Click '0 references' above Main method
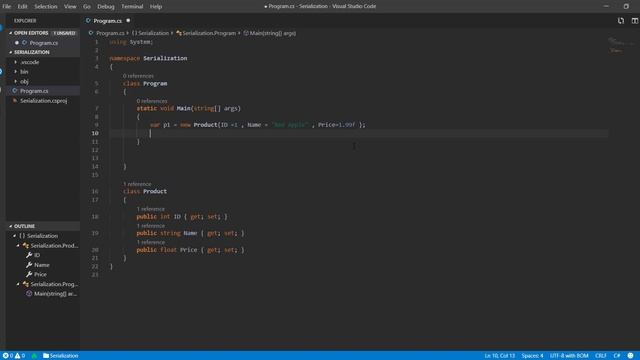This screenshot has width=640, height=360. click(x=152, y=101)
